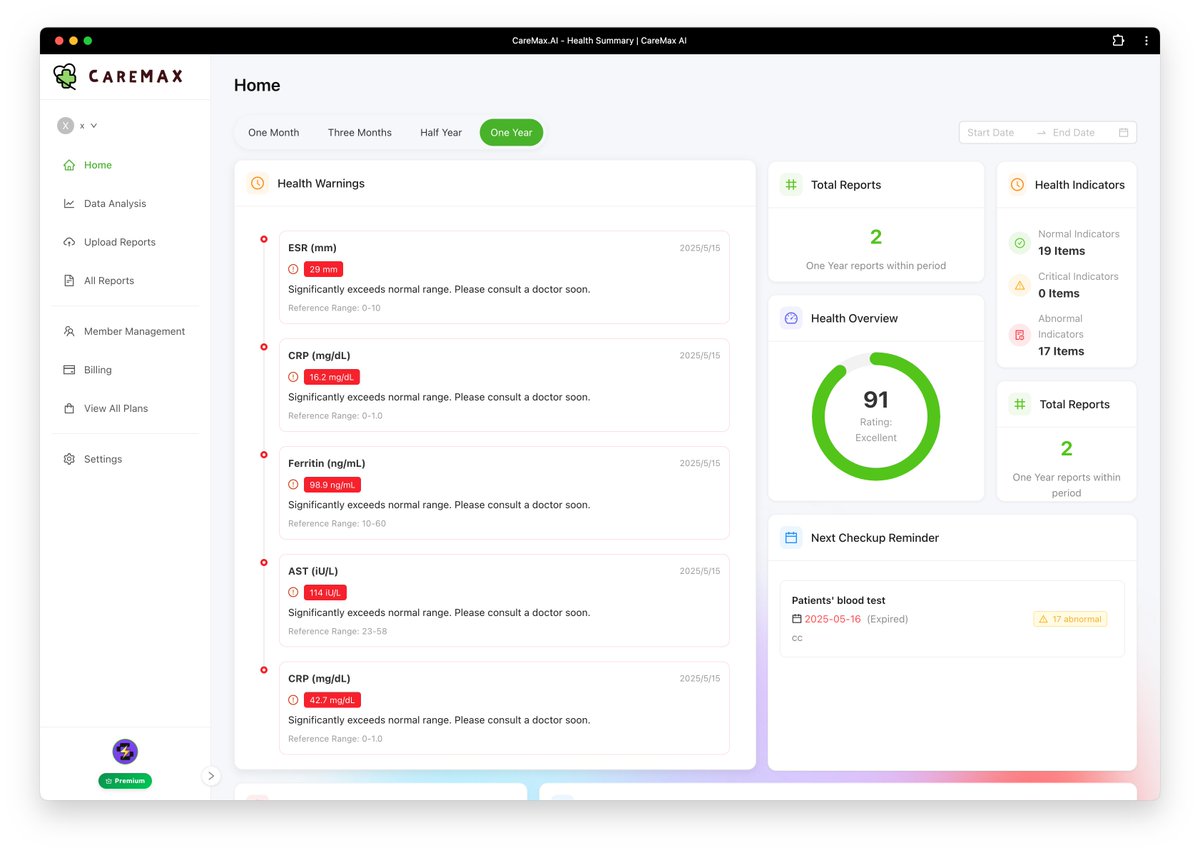Click the green Premium badge button

tap(125, 781)
